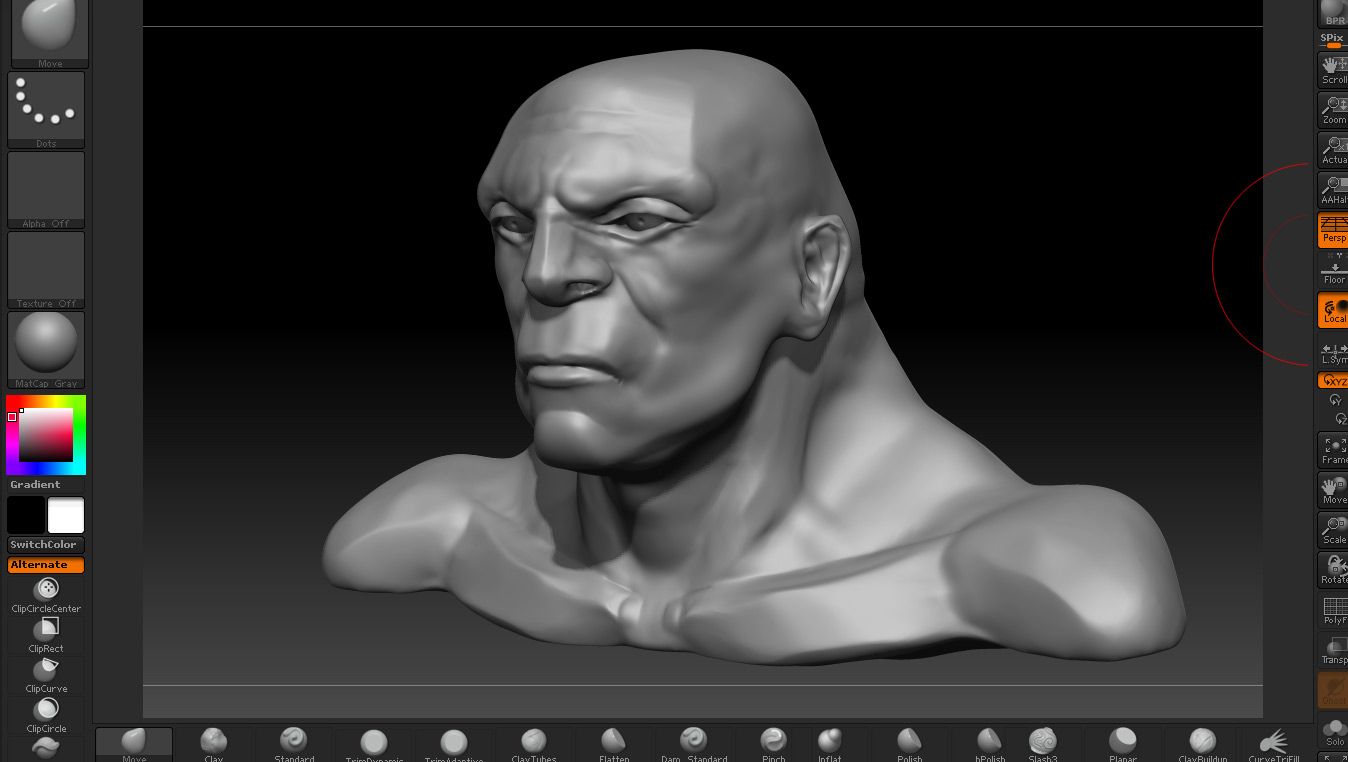Click the AAHalf button

pyautogui.click(x=1333, y=190)
